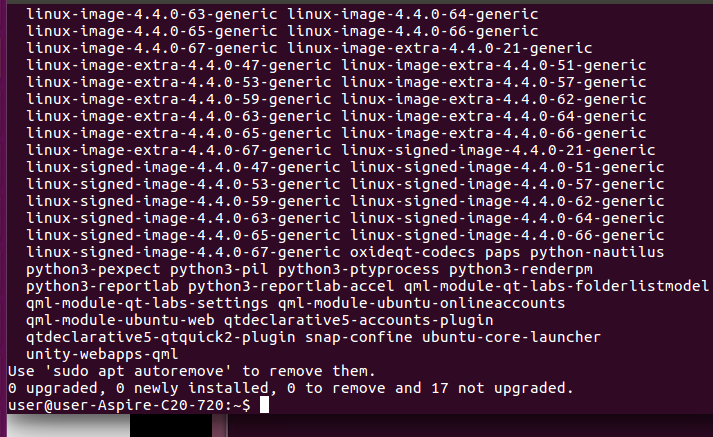Click the python3-reportlab-accel package name

[291, 286]
